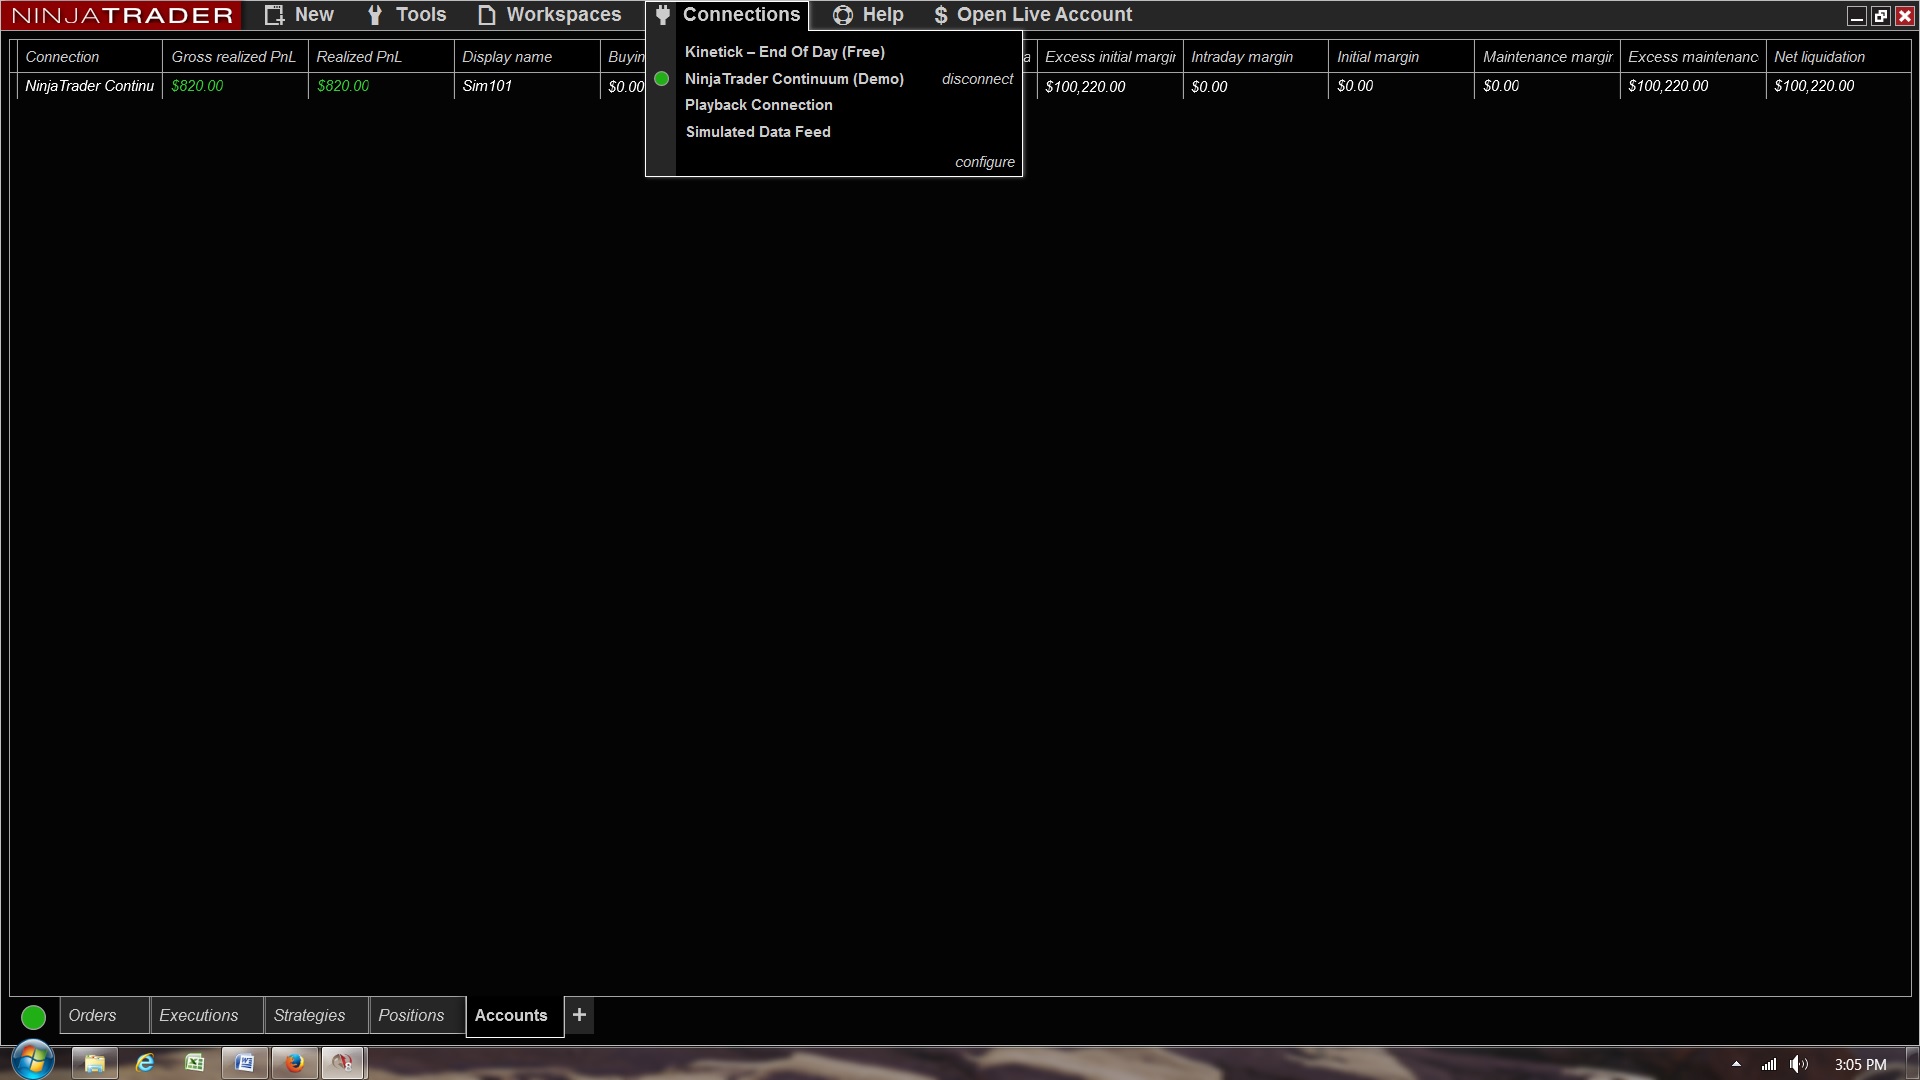Viewport: 1920px width, 1080px height.
Task: Open Windows Start menu orb
Action: (x=32, y=1061)
